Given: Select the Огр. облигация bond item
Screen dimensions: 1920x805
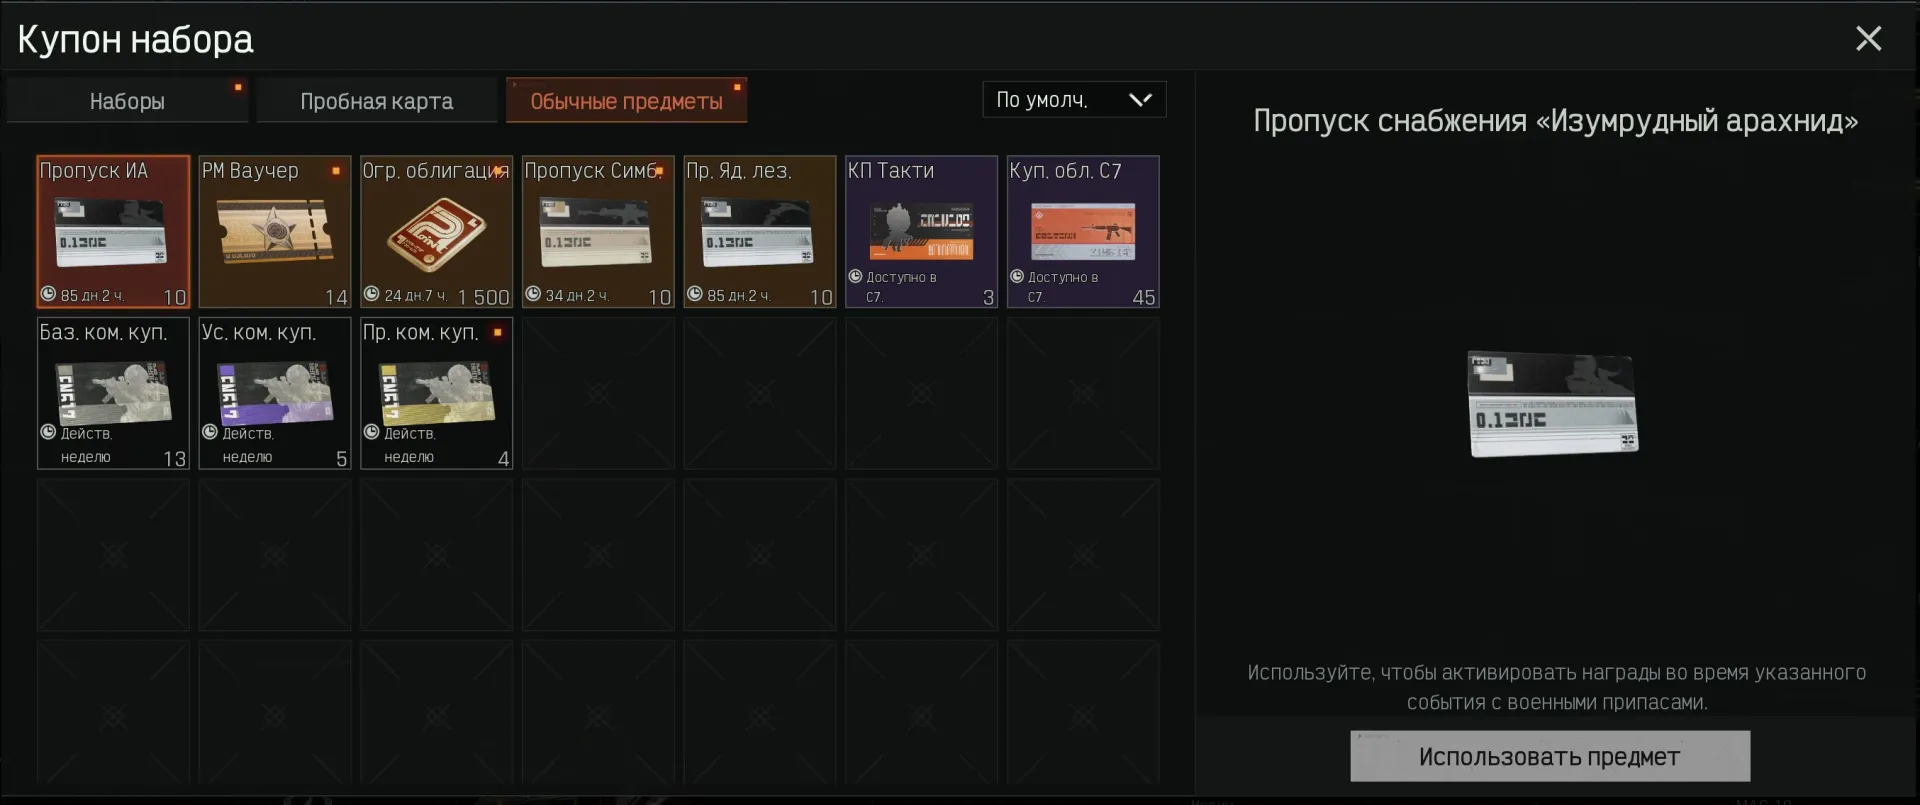Looking at the screenshot, I should 437,232.
